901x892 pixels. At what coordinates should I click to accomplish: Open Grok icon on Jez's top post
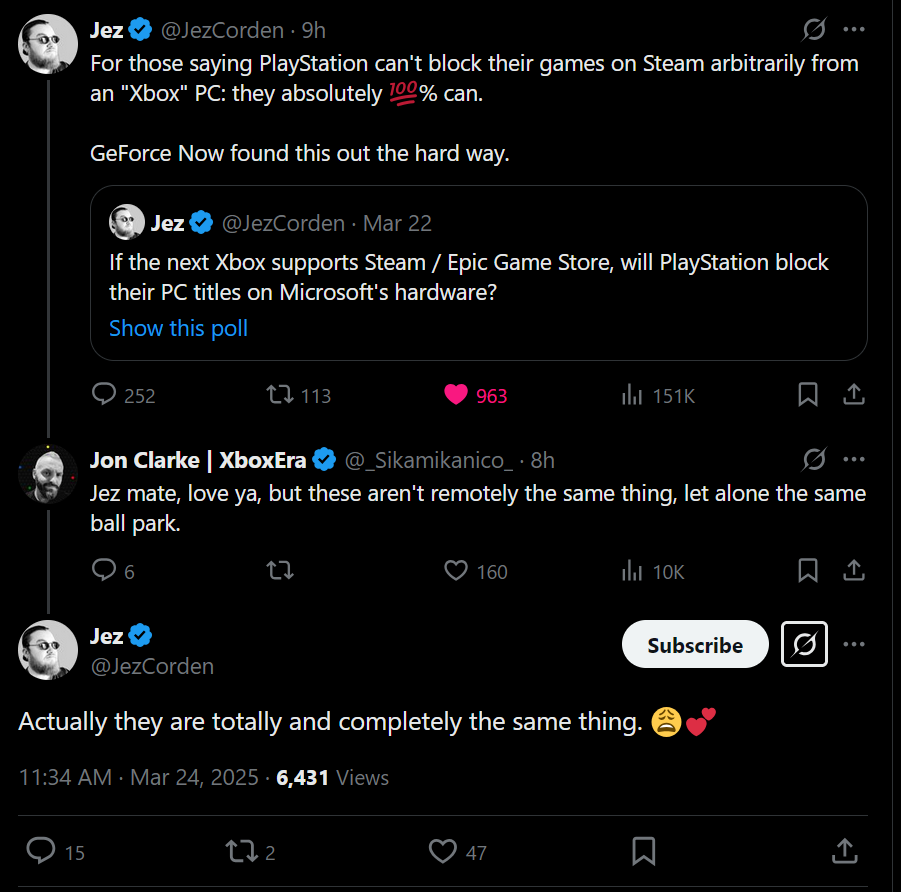pos(815,29)
